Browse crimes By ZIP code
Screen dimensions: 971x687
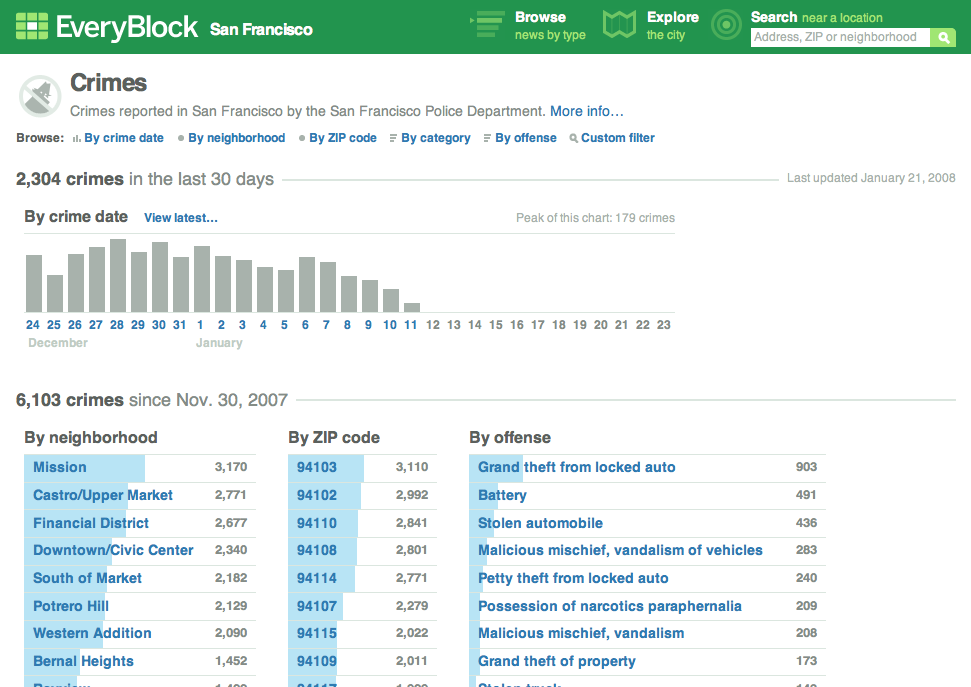click(x=342, y=138)
